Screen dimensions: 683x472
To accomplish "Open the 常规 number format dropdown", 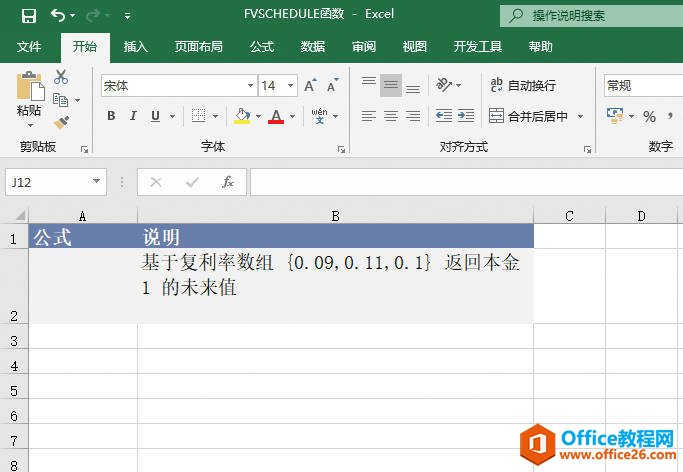I will click(643, 85).
